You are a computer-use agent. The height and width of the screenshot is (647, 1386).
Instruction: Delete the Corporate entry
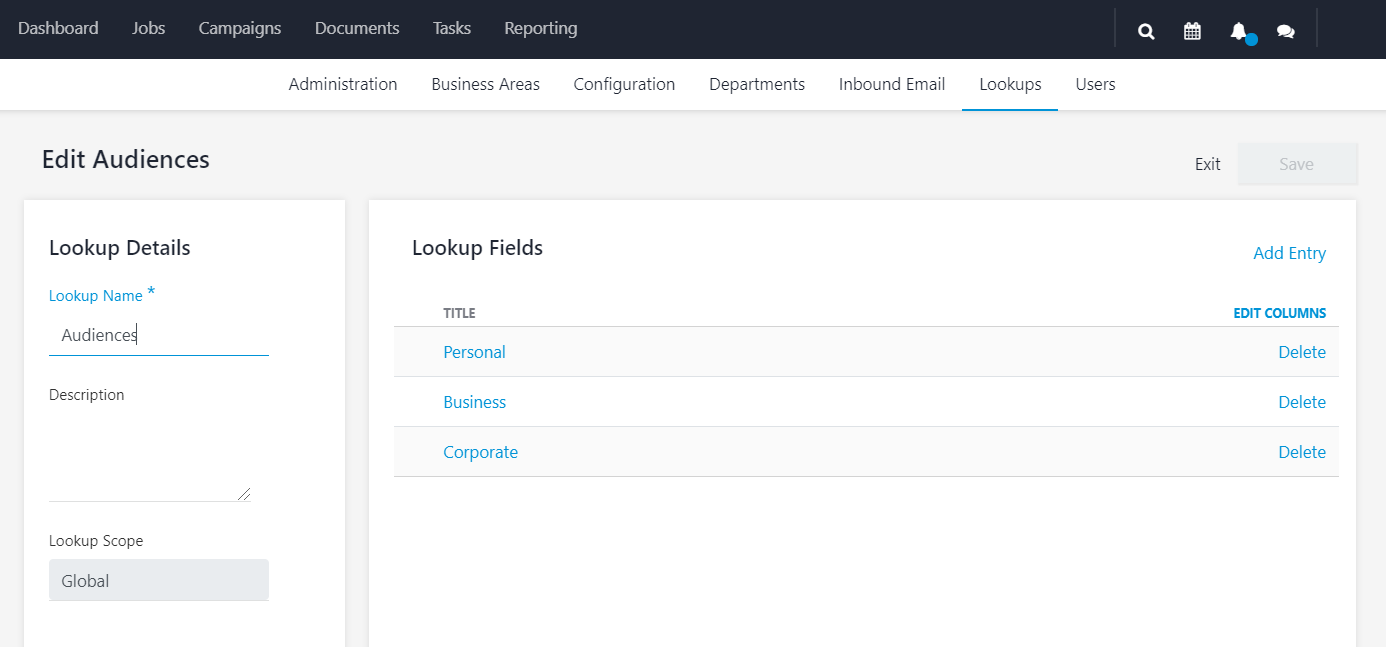click(x=1302, y=452)
